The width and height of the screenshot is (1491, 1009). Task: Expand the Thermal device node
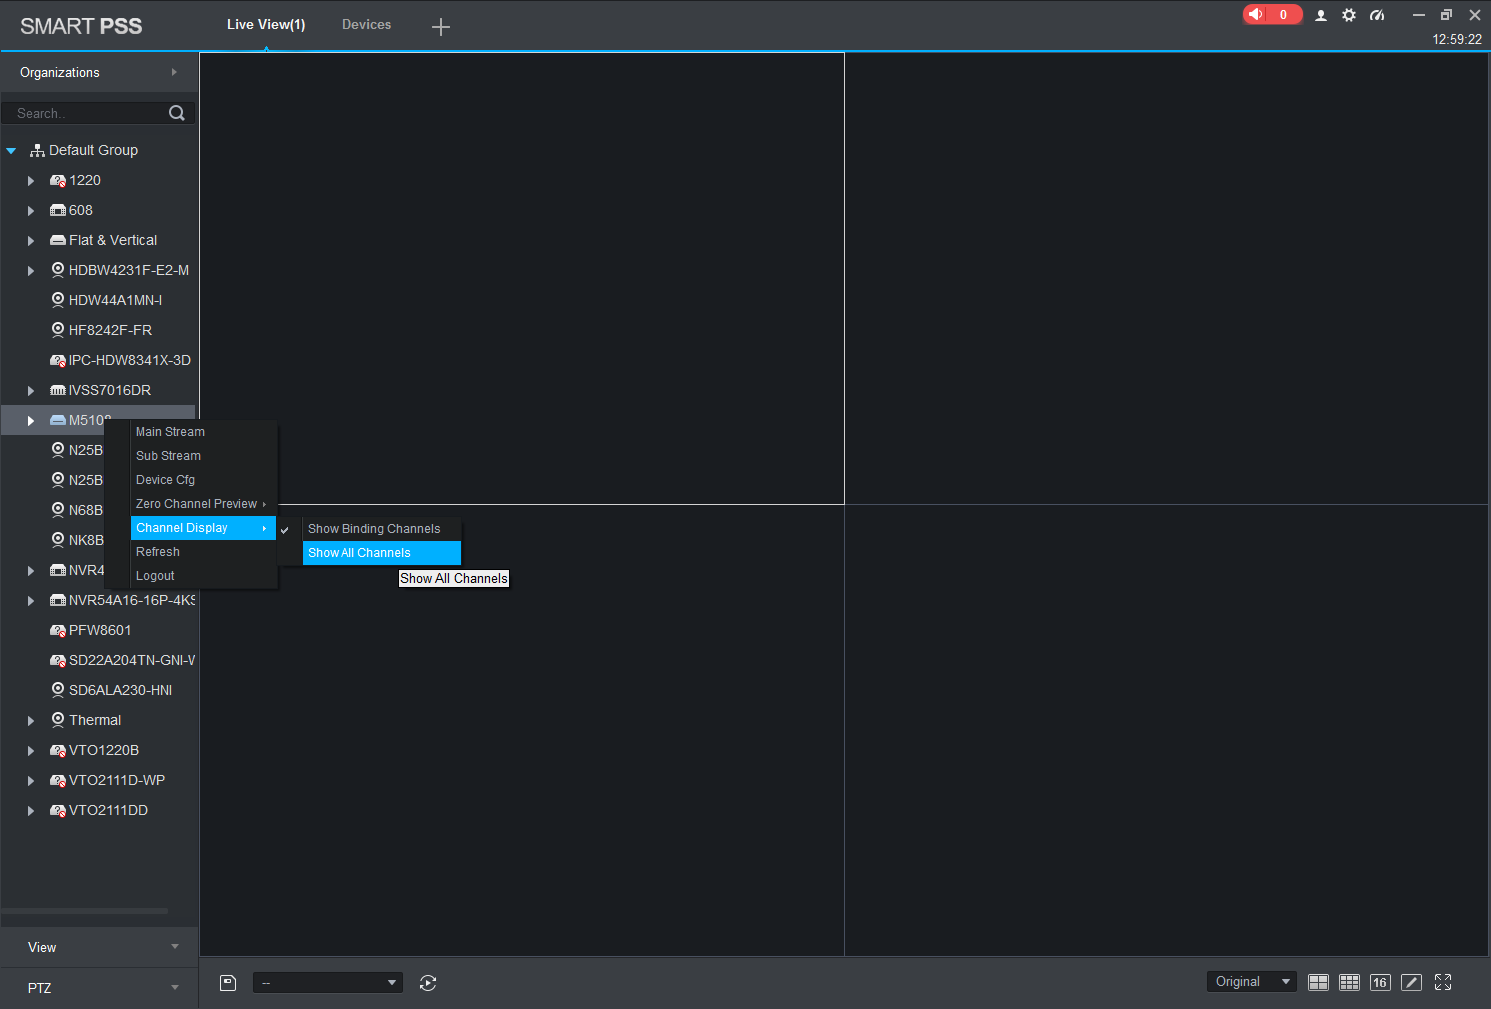tap(31, 721)
